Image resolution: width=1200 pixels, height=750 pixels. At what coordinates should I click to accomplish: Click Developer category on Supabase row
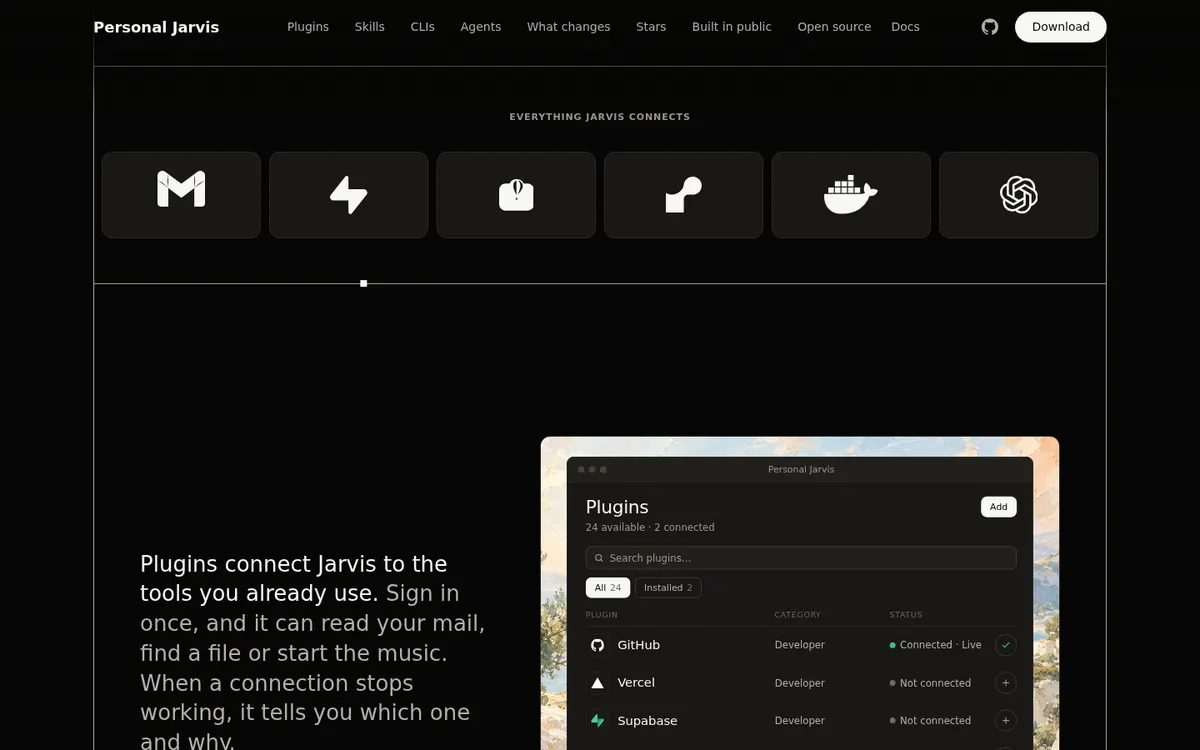point(800,720)
